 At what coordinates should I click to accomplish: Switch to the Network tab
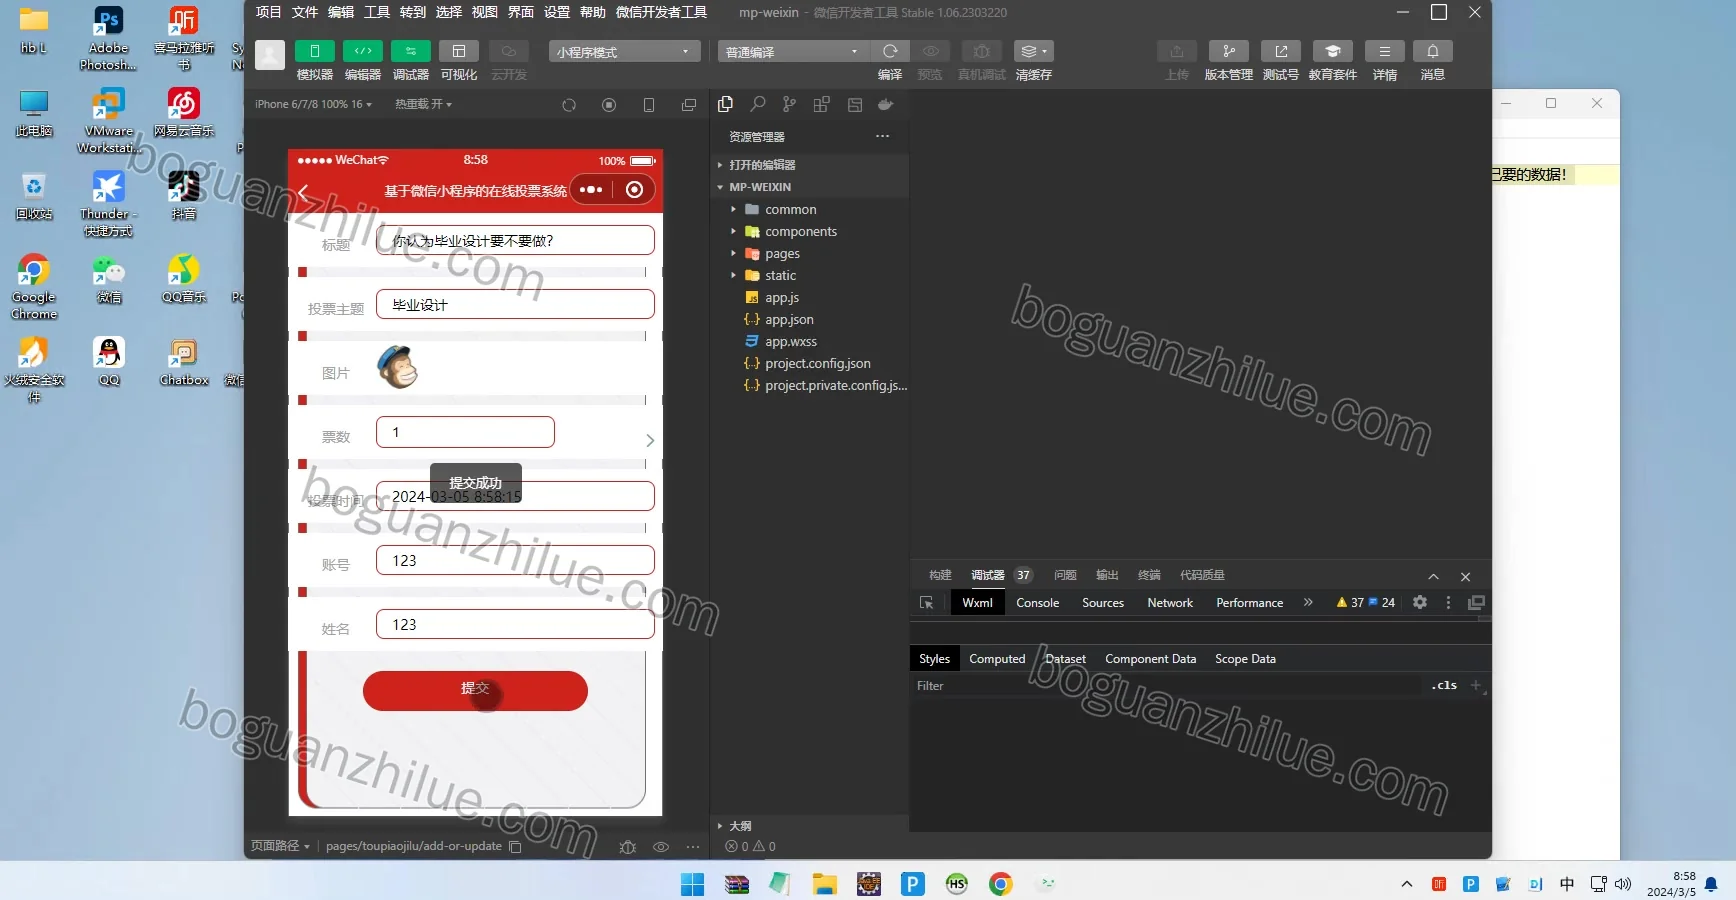point(1170,603)
